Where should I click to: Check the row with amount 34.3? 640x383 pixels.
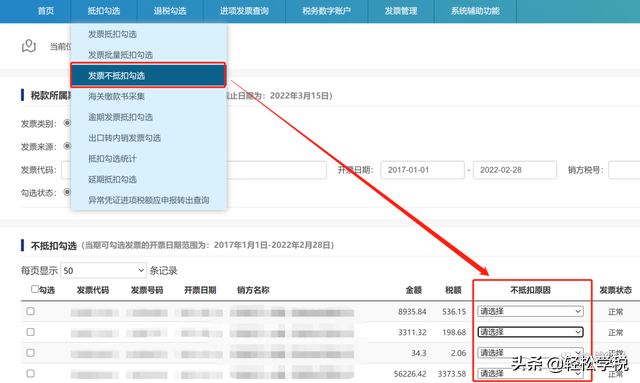click(x=30, y=353)
